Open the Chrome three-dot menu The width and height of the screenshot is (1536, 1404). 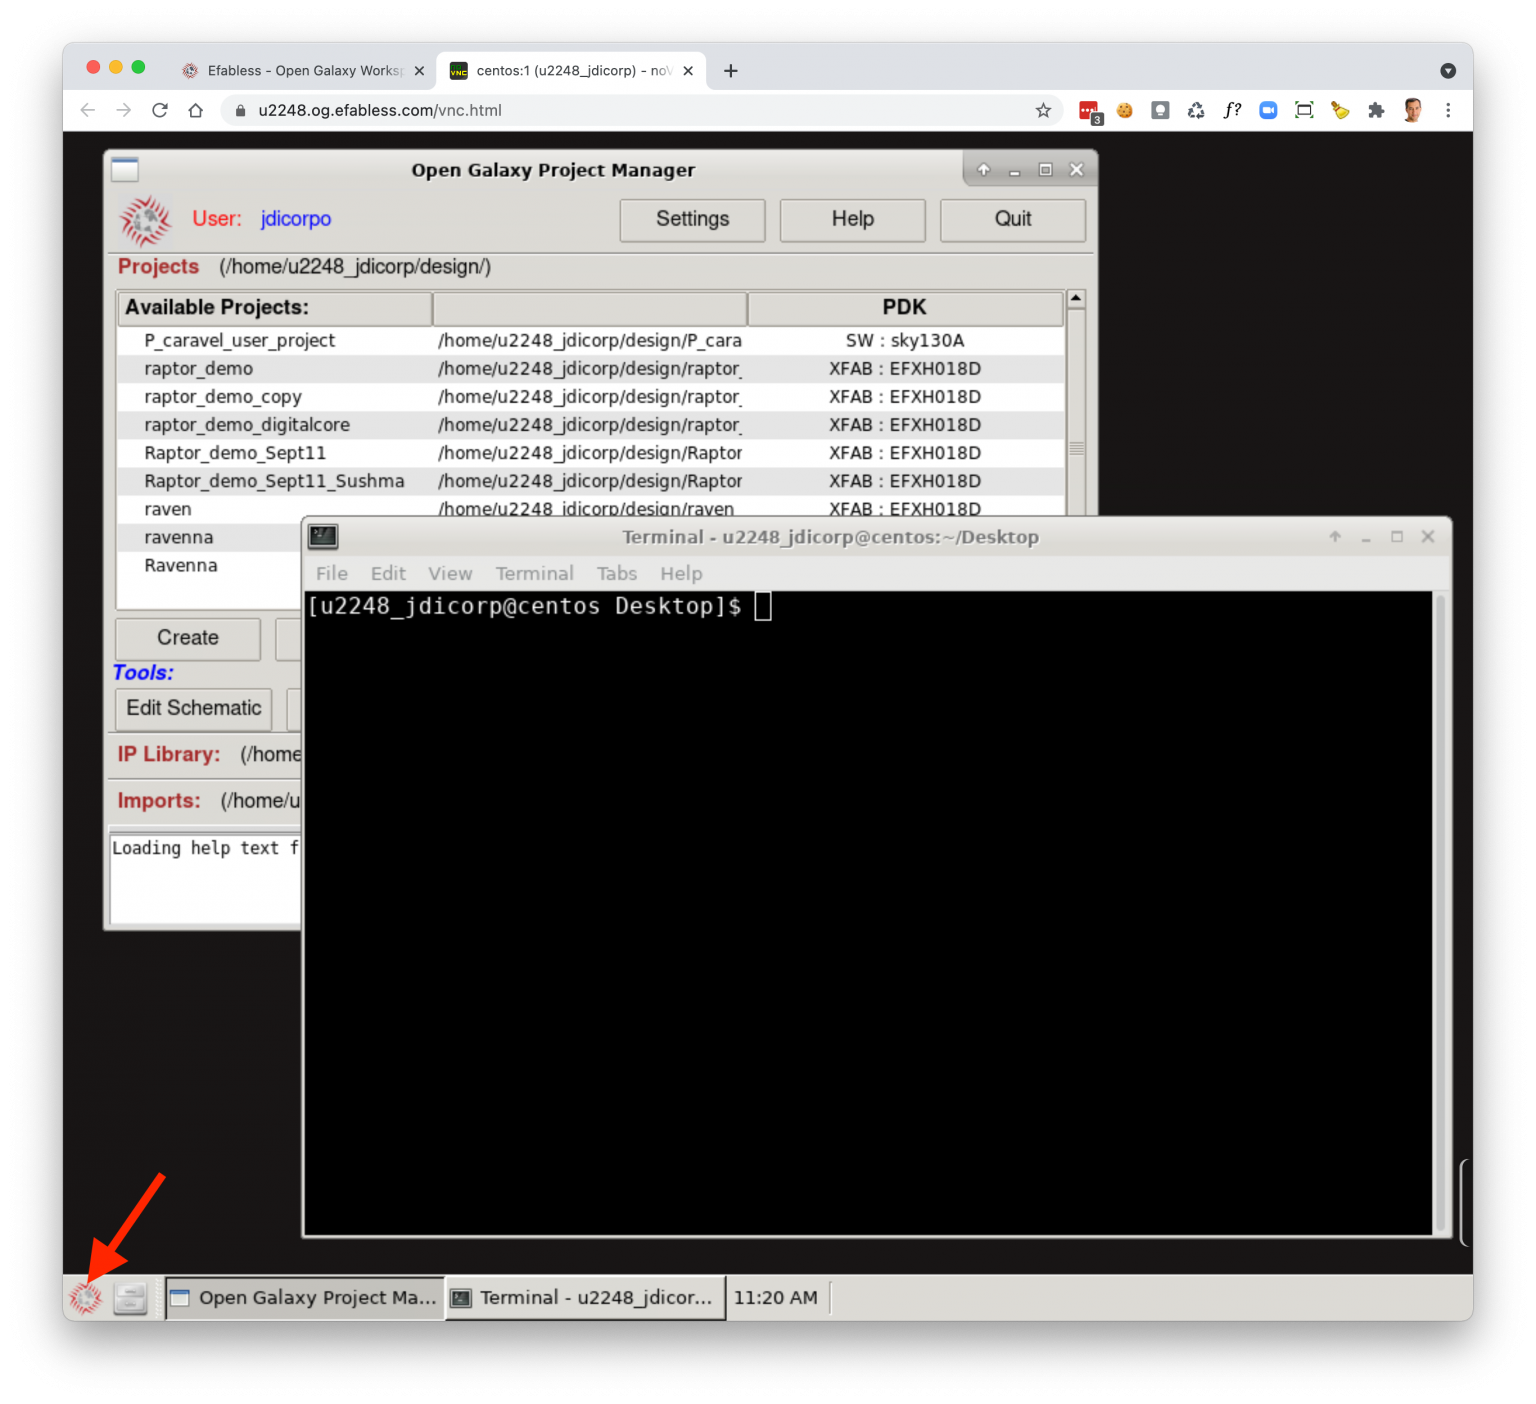click(x=1448, y=110)
